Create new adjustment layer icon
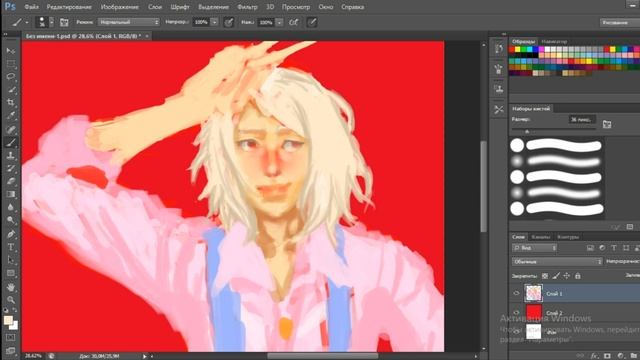Image resolution: width=640 pixels, height=360 pixels. tap(620, 356)
